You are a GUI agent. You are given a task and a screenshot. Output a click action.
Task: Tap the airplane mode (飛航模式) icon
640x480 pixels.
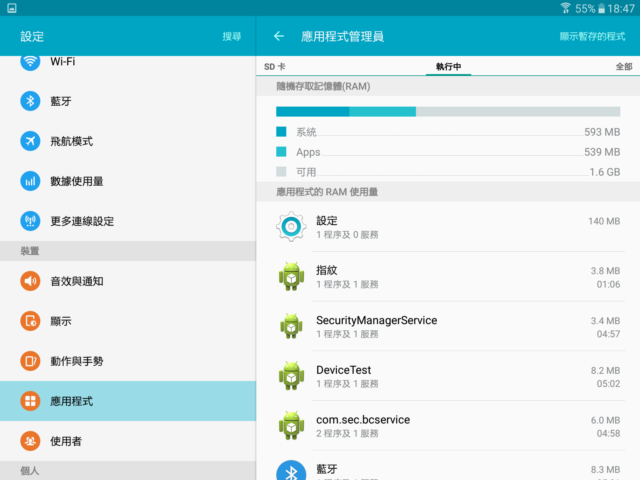pyautogui.click(x=30, y=141)
